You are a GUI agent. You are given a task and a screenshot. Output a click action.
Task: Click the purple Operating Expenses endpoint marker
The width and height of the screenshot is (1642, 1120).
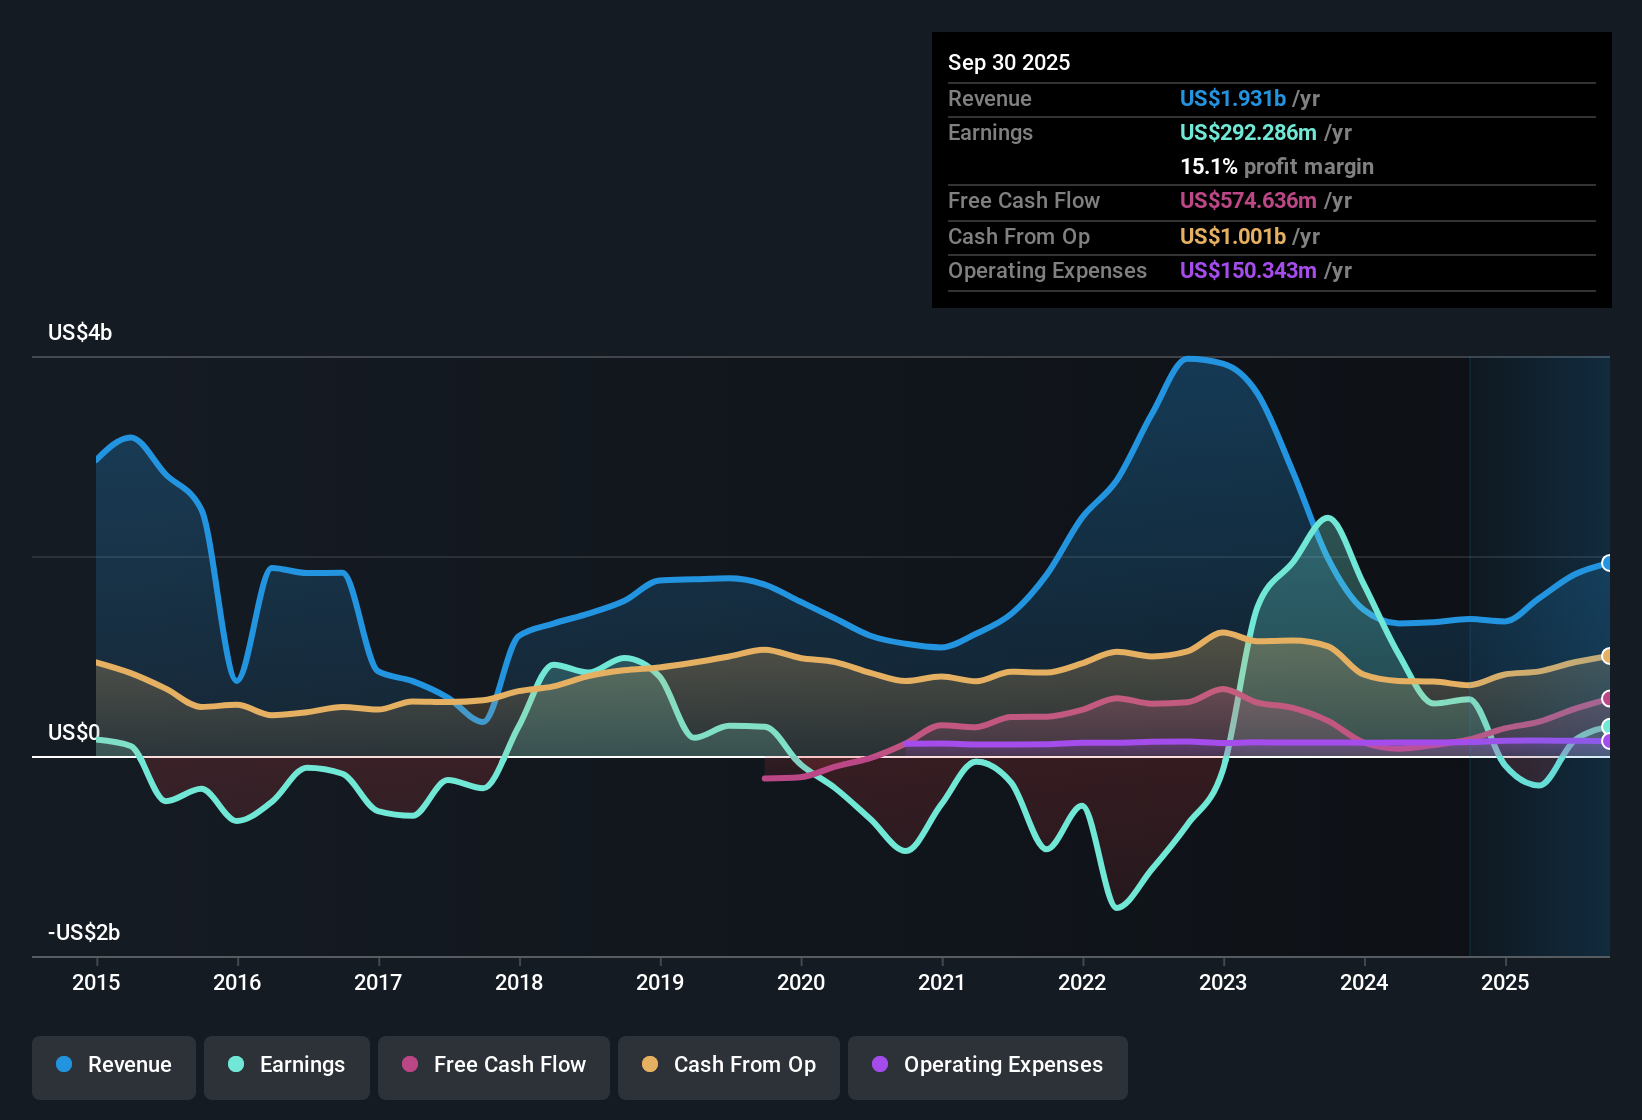[1608, 741]
